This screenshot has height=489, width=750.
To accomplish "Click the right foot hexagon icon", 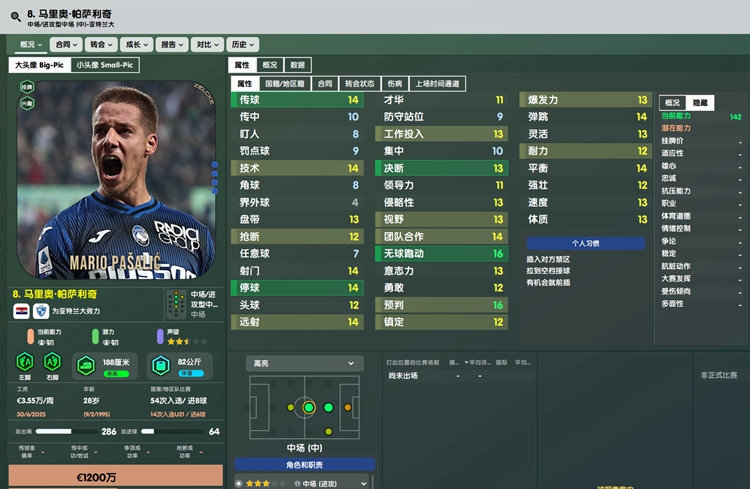I will coord(52,362).
